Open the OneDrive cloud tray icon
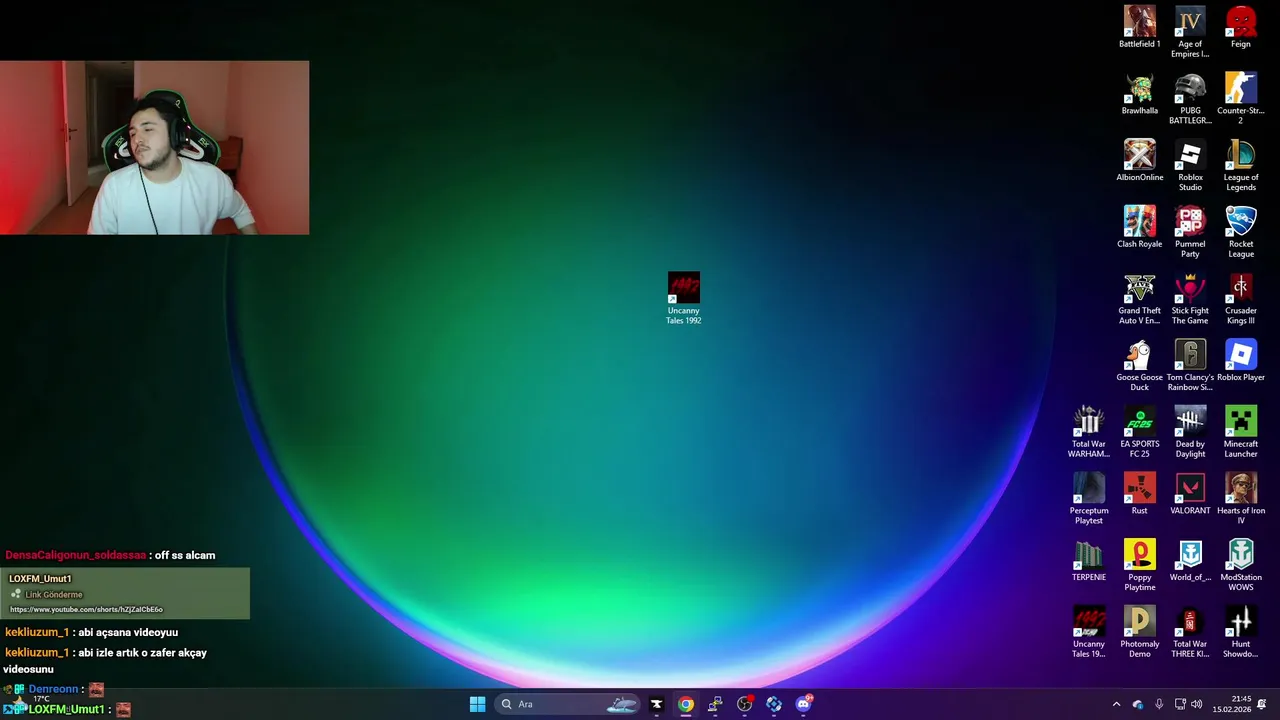The width and height of the screenshot is (1280, 720). [x=1137, y=704]
